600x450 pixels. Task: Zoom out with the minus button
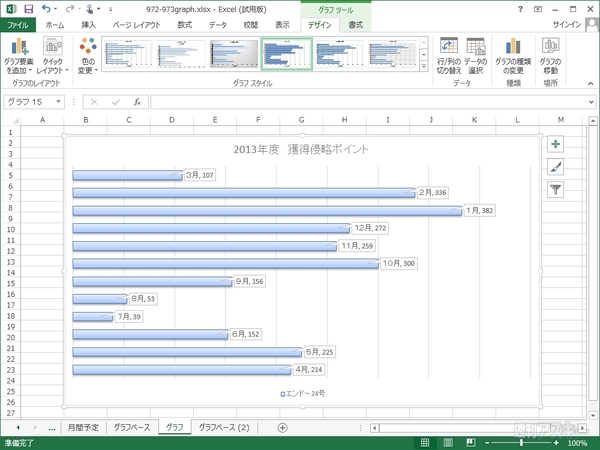(x=487, y=443)
